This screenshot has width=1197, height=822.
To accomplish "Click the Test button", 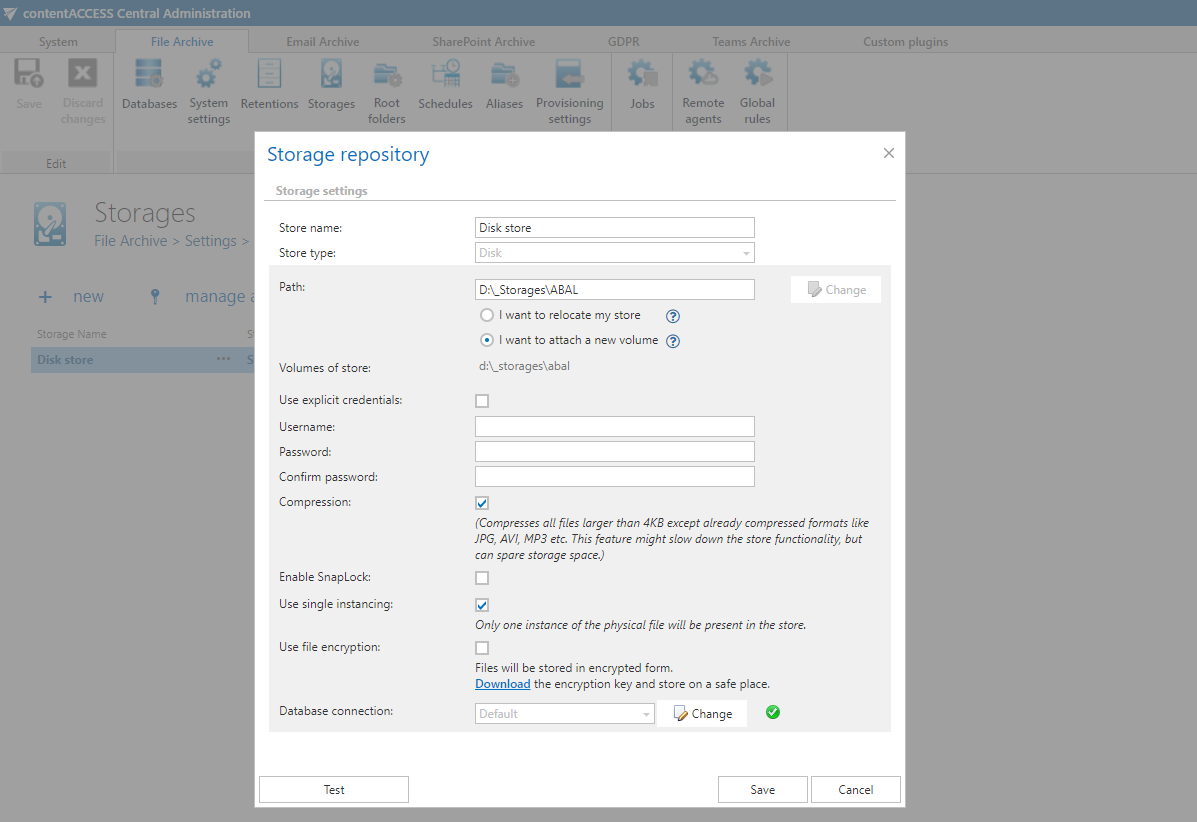I will 333,790.
